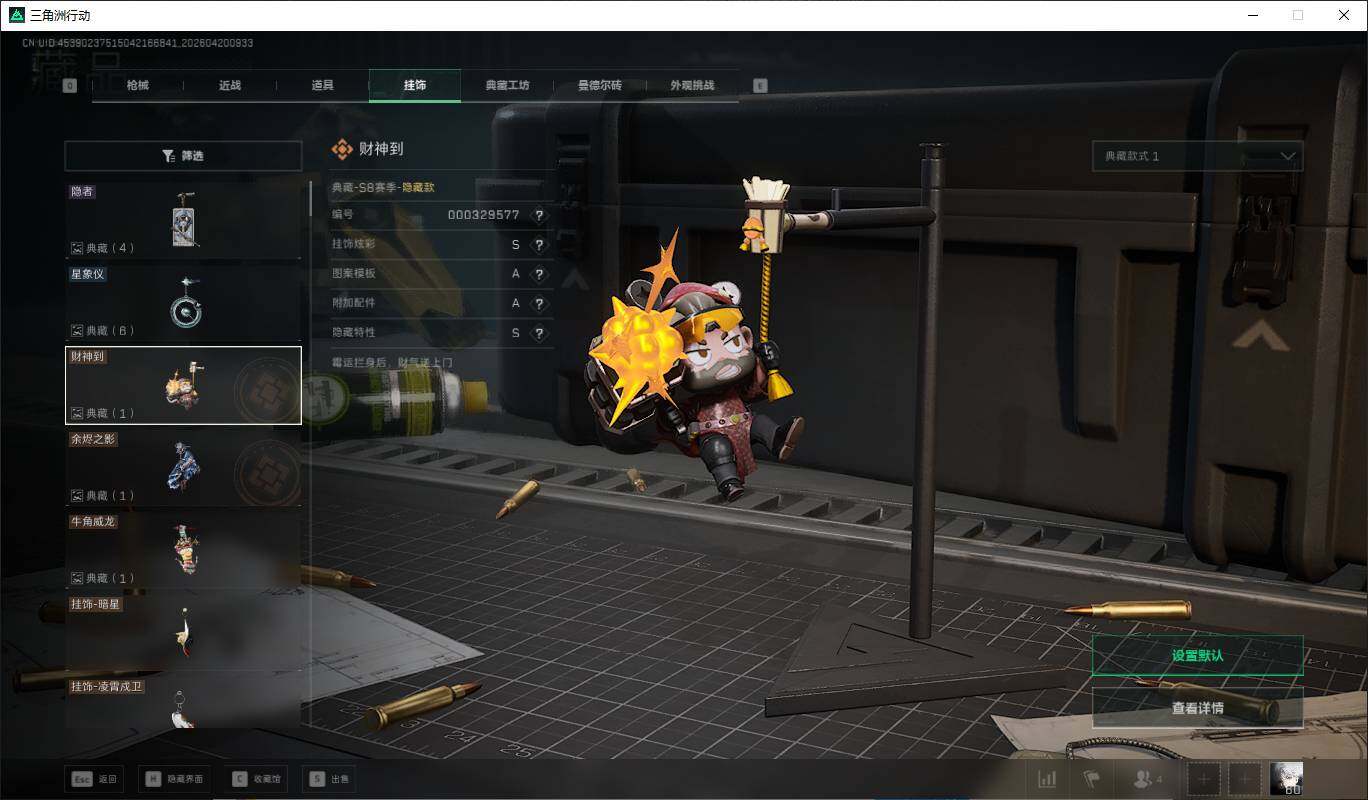Screen dimensions: 1368x800
Task: Click the 典藏 icon under 财神到
Action: pyautogui.click(x=76, y=413)
